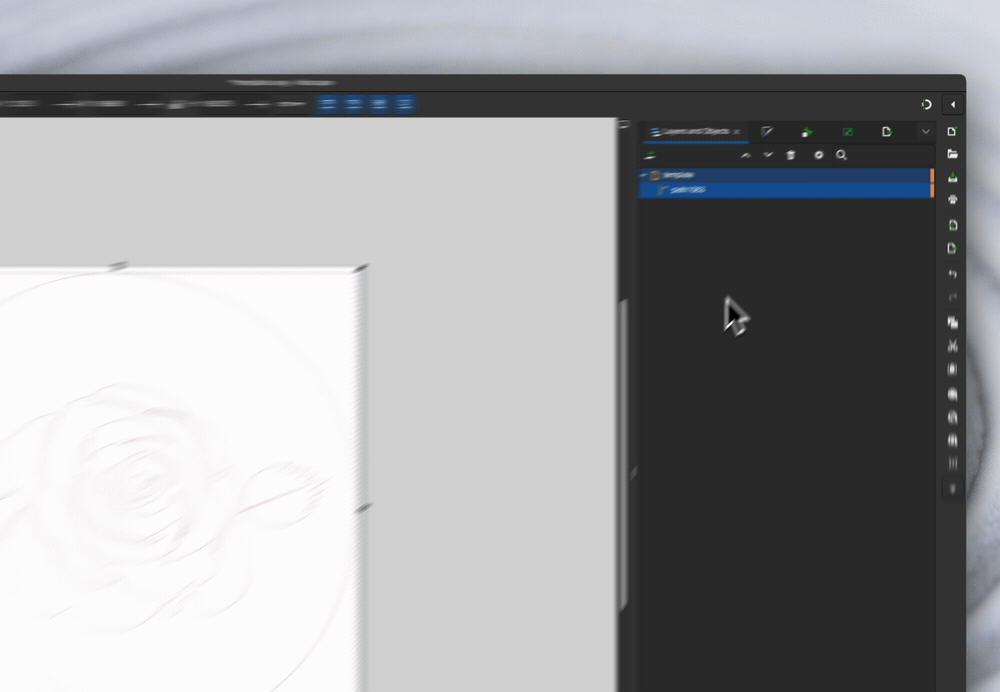Move the selected layer down
The image size is (1000, 692).
pos(768,155)
